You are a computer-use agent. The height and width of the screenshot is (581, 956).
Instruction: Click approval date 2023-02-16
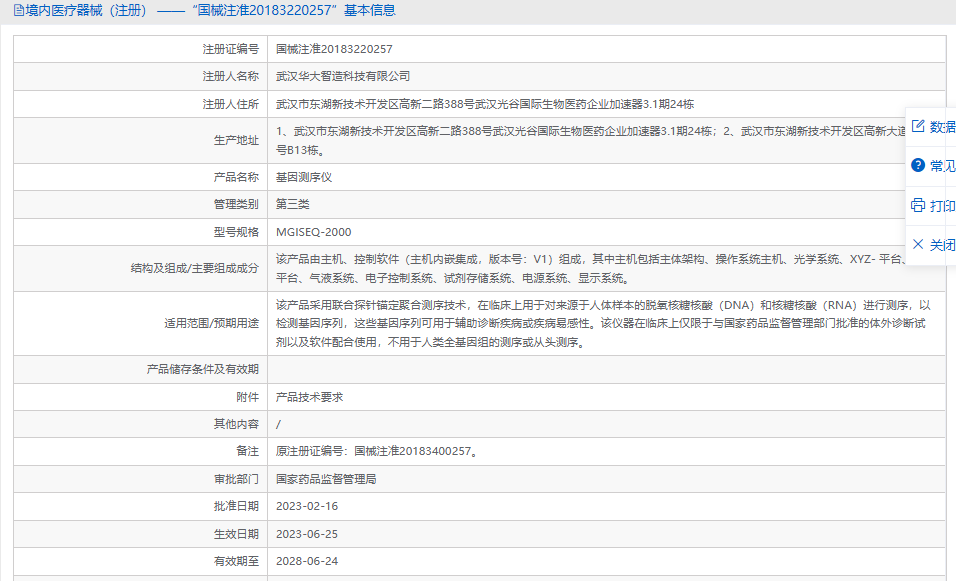tap(307, 506)
